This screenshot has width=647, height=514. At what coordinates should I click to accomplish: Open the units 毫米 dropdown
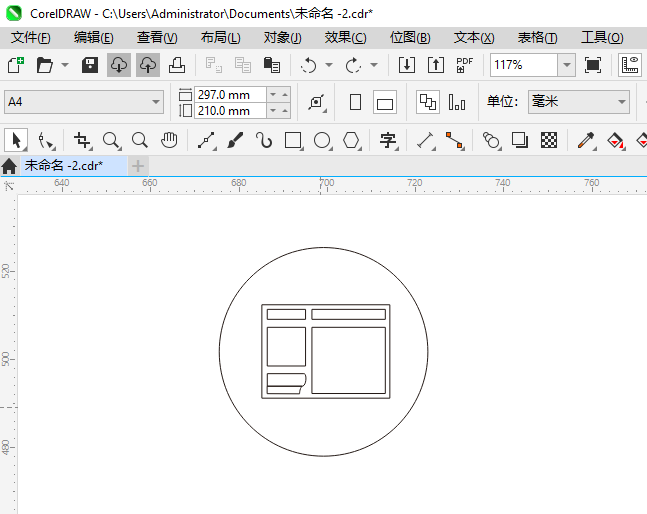[x=579, y=101]
